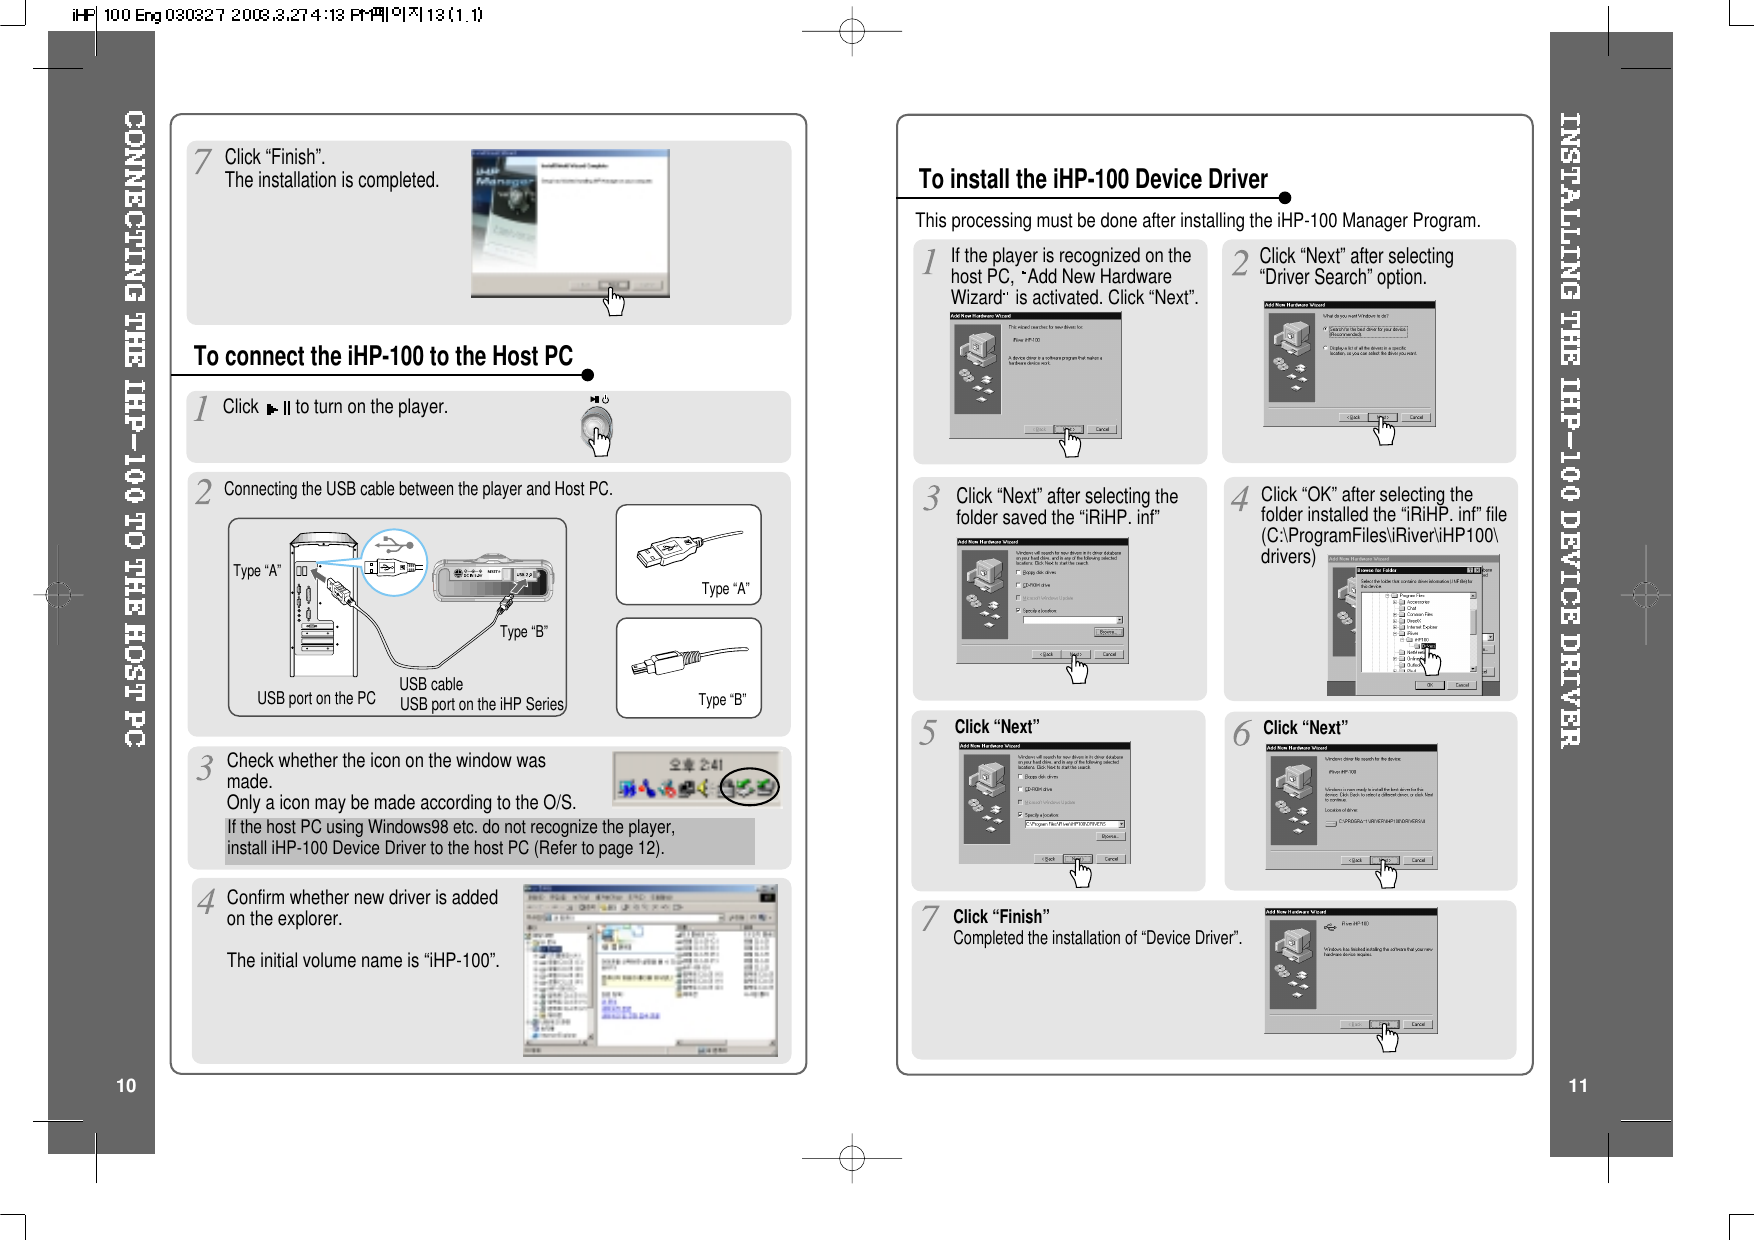This screenshot has height=1240, width=1754.
Task: Click Browse in the step 5 wizard
Action: [1111, 836]
